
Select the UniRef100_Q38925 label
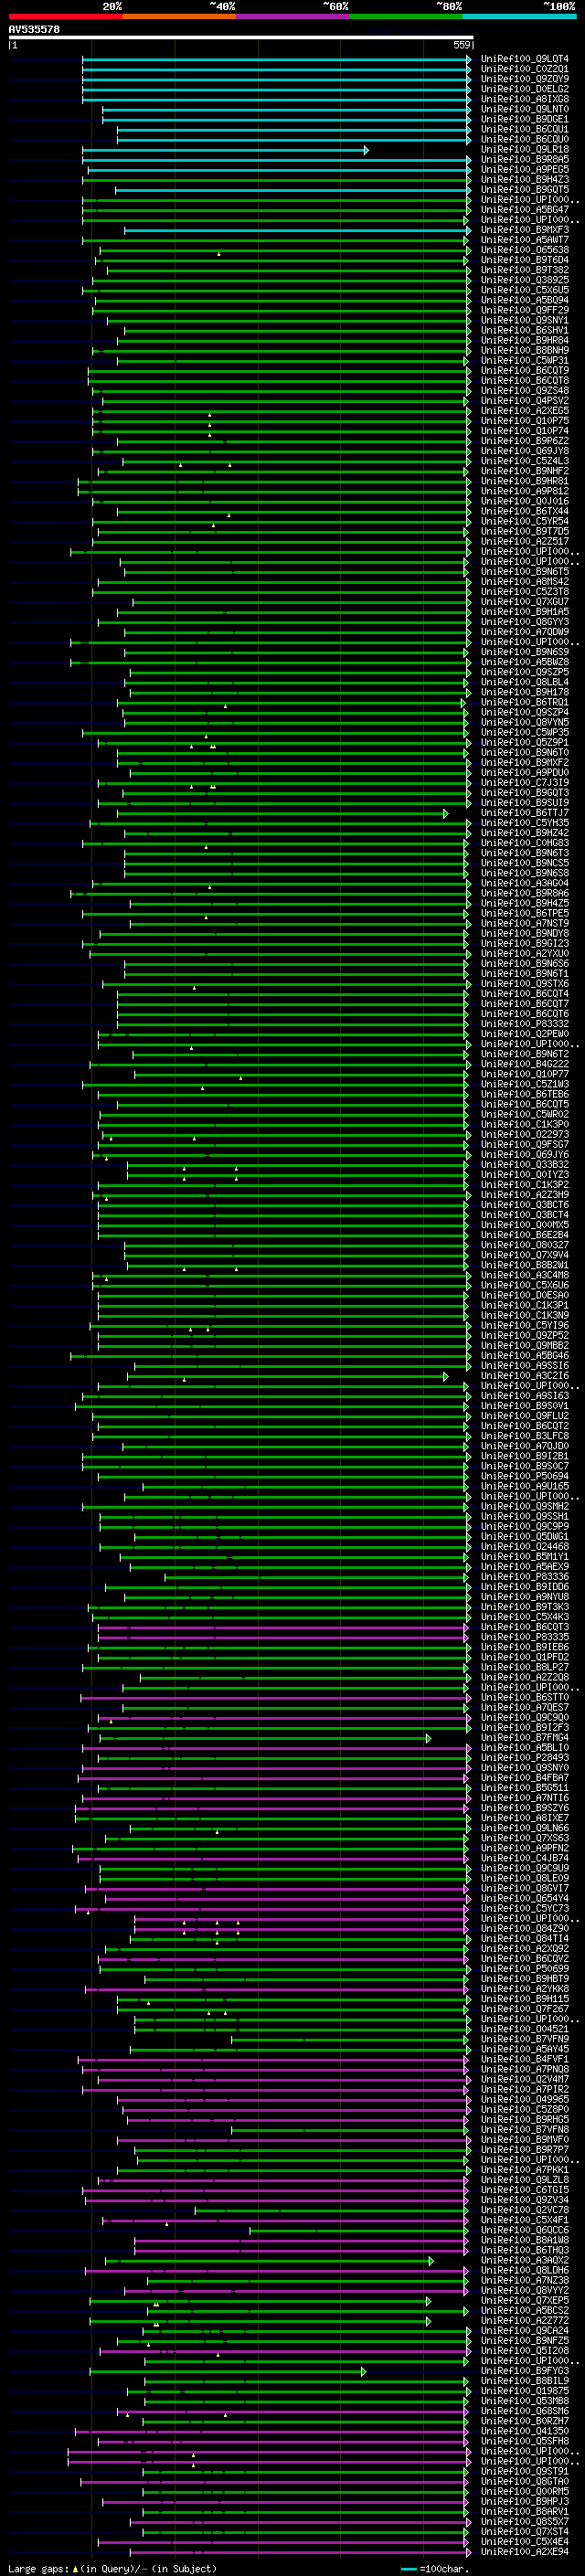pos(524,280)
